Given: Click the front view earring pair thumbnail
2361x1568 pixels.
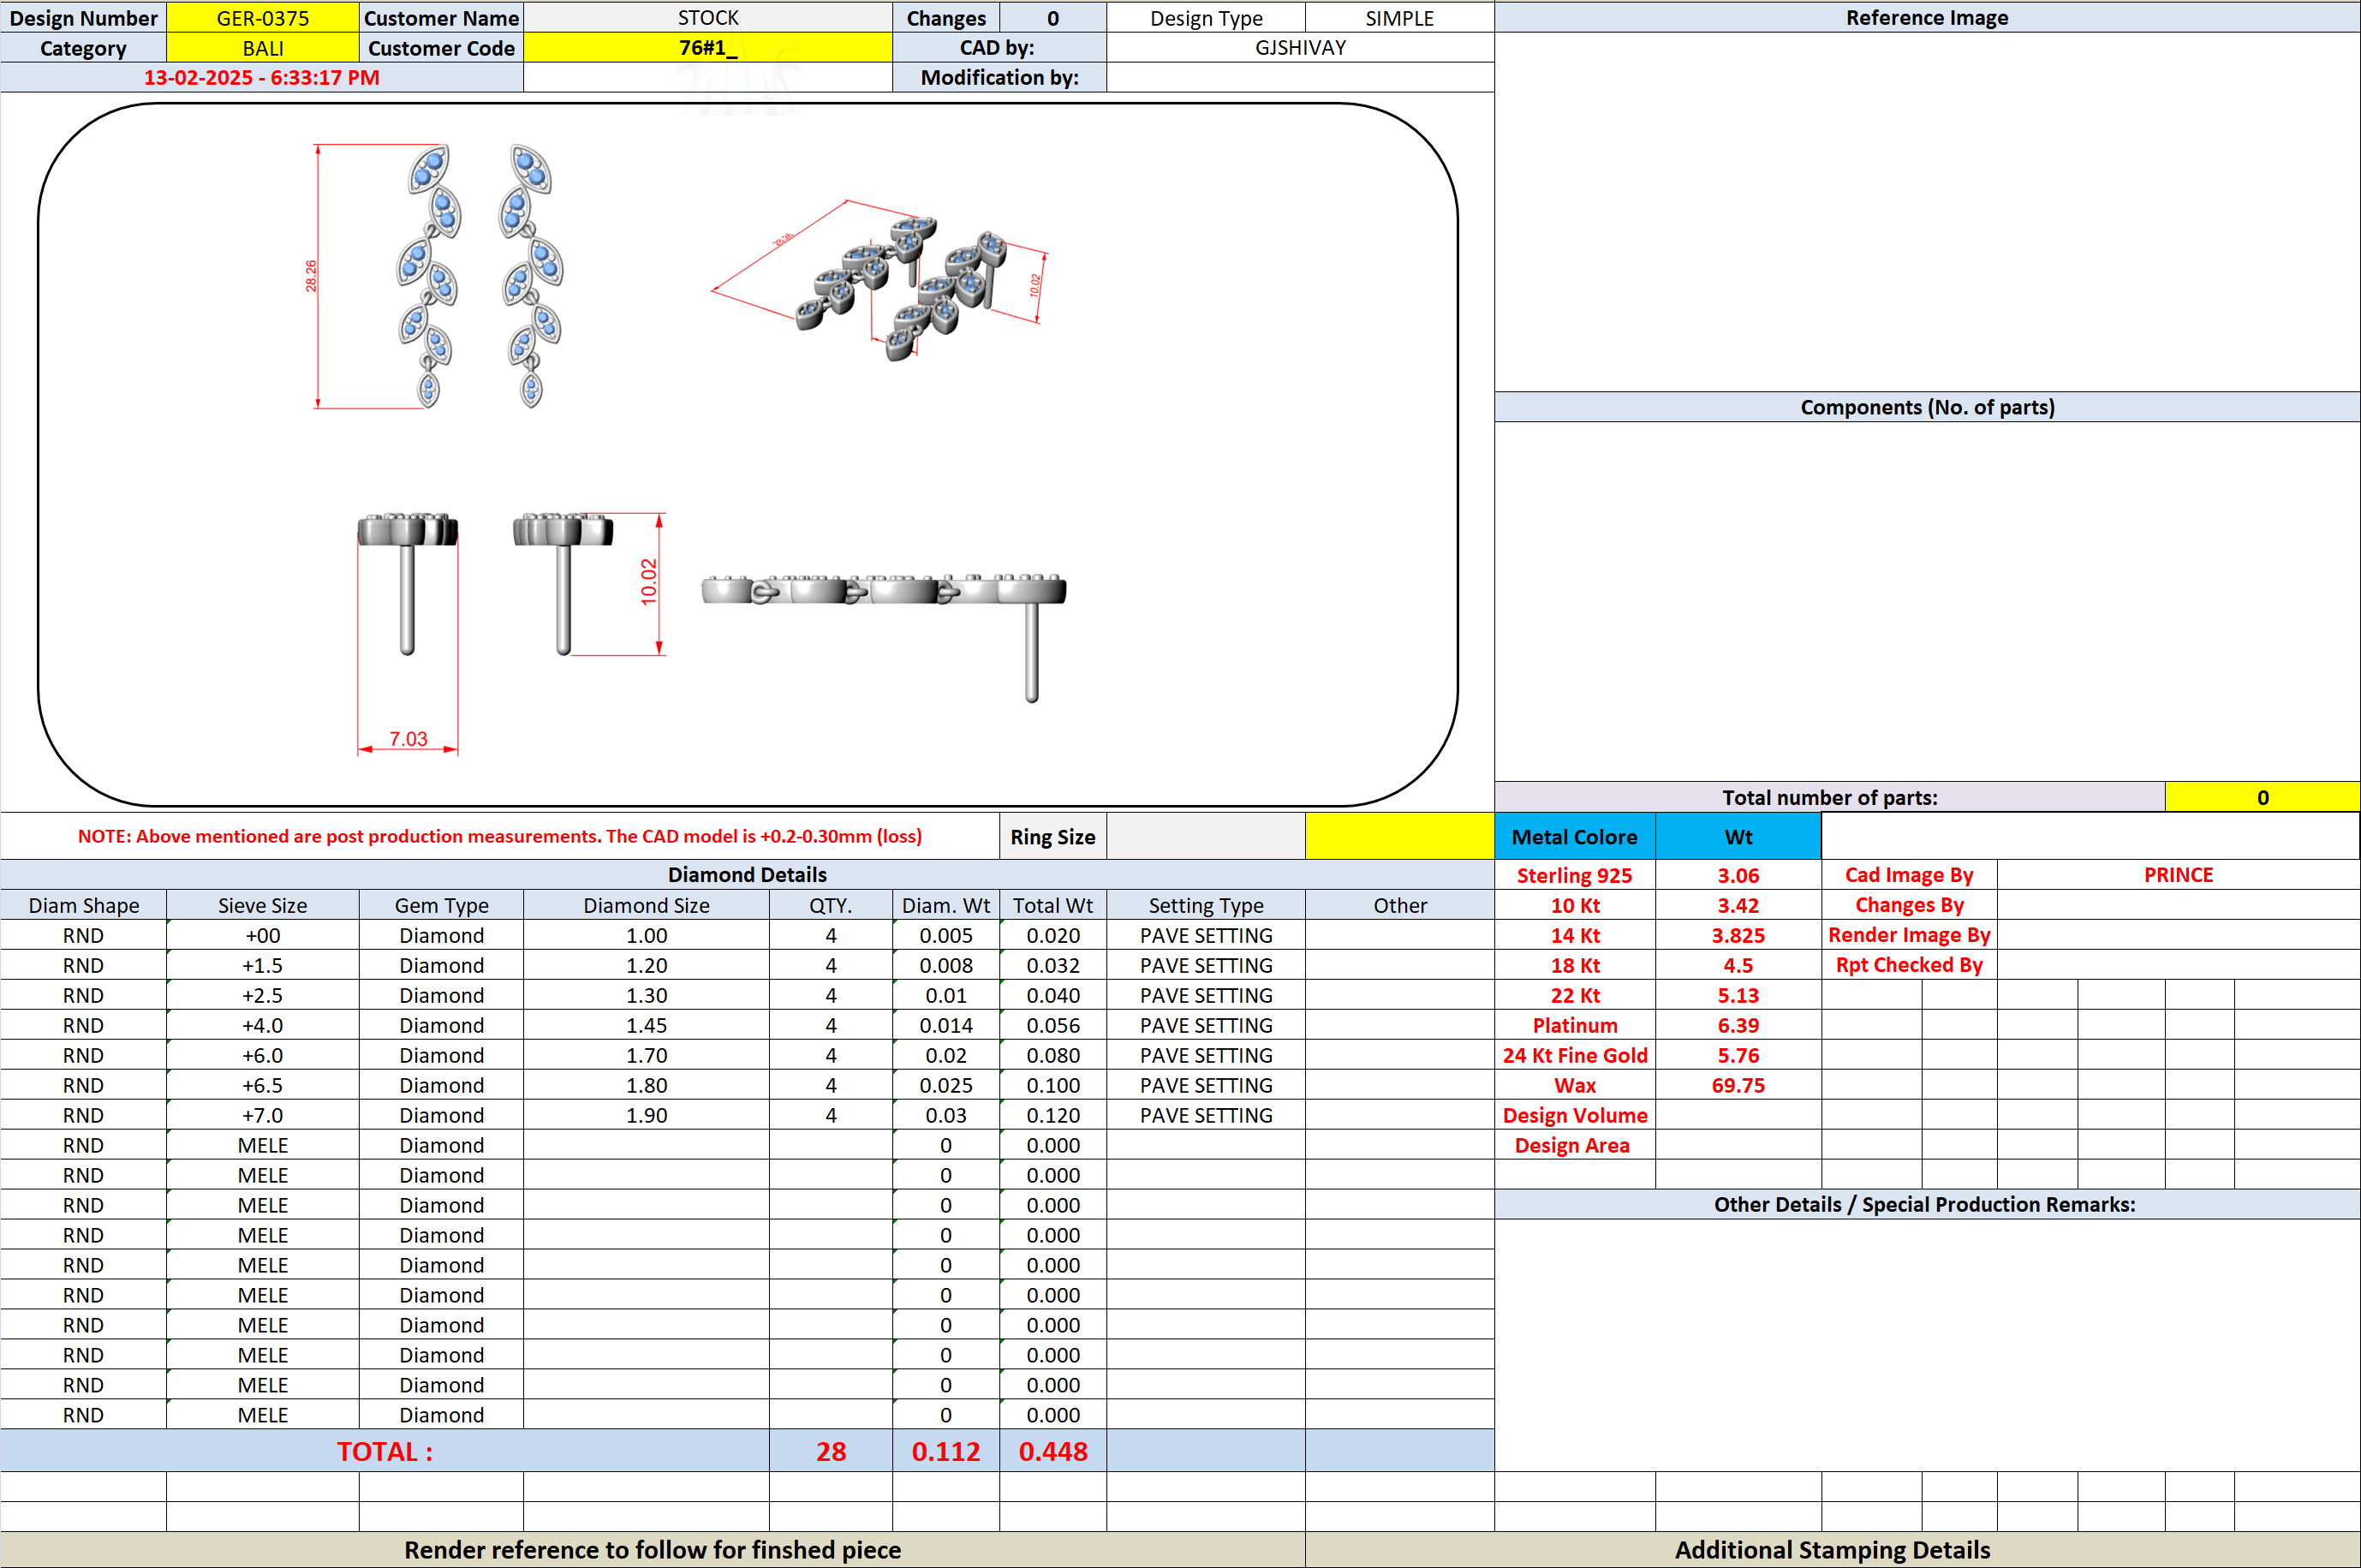Looking at the screenshot, I should point(480,275).
